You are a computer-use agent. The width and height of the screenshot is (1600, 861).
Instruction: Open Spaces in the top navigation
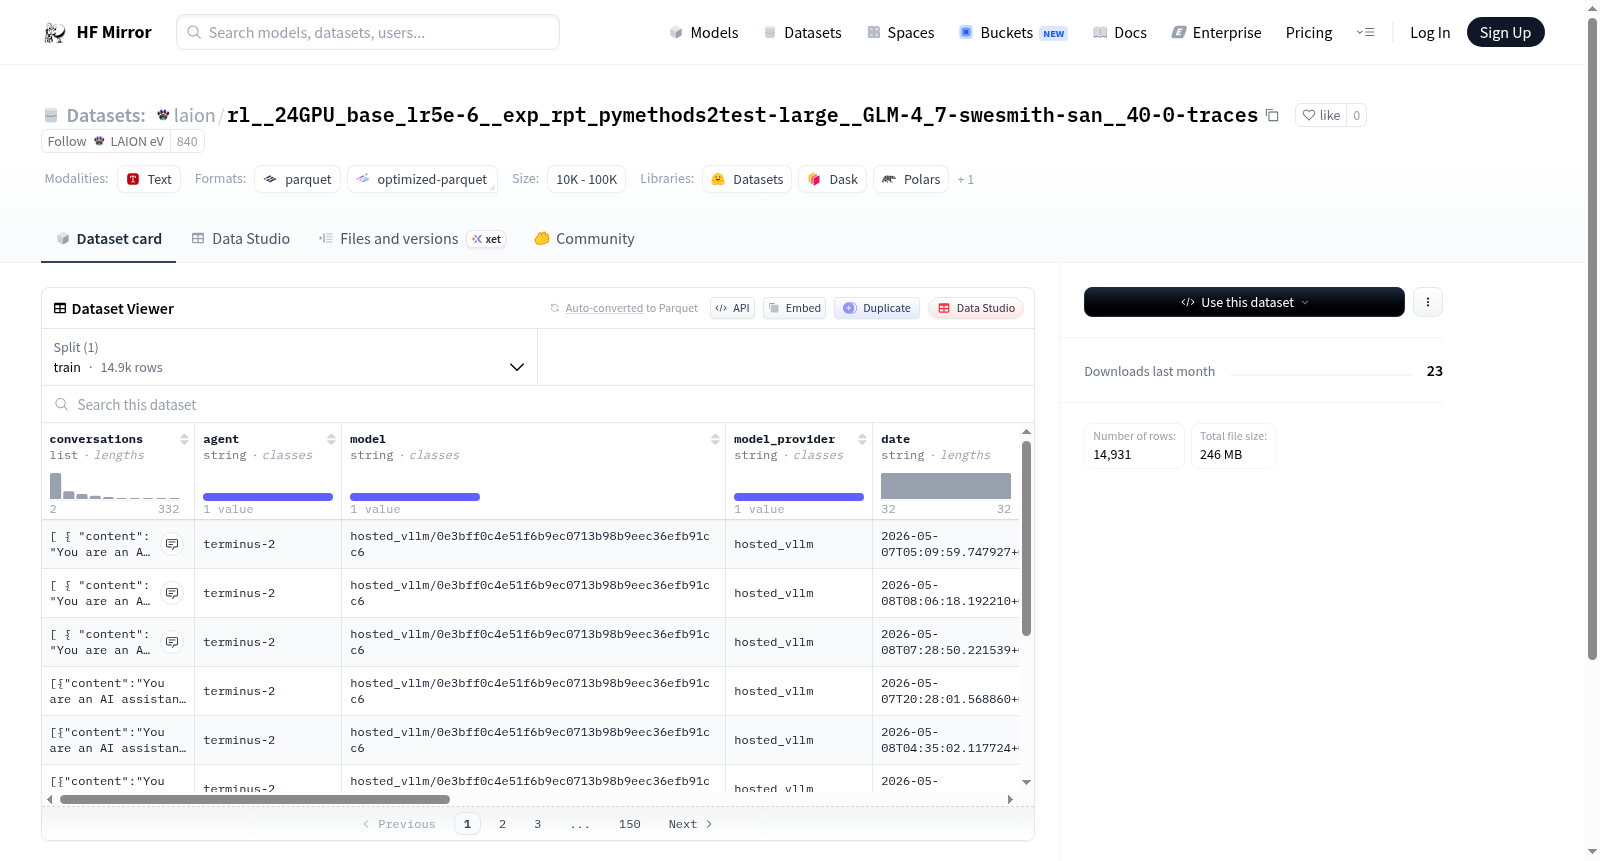900,32
